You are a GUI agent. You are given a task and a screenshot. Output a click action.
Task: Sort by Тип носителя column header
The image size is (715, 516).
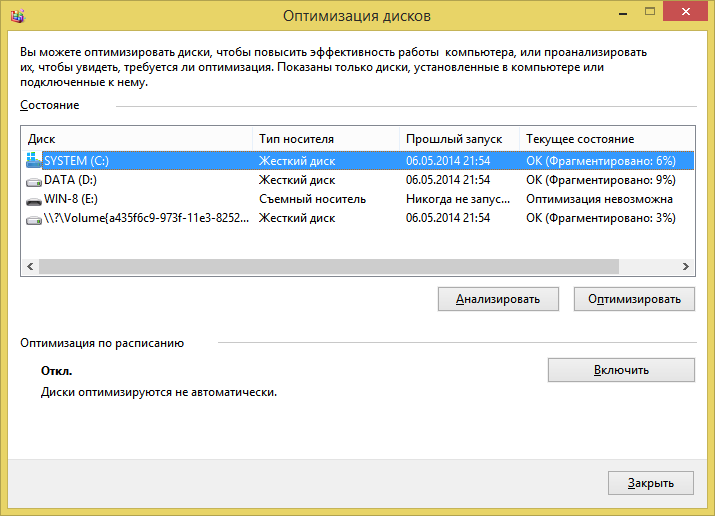pyautogui.click(x=326, y=139)
